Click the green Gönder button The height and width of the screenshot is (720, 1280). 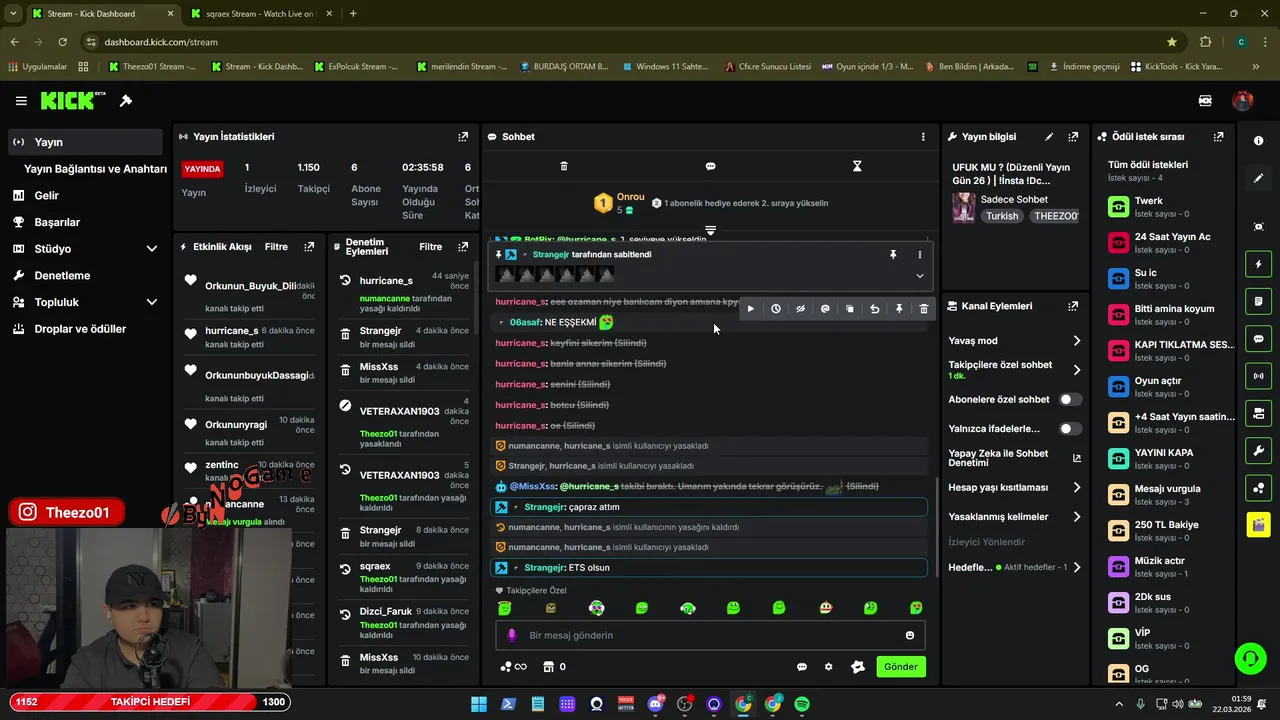[x=901, y=667]
